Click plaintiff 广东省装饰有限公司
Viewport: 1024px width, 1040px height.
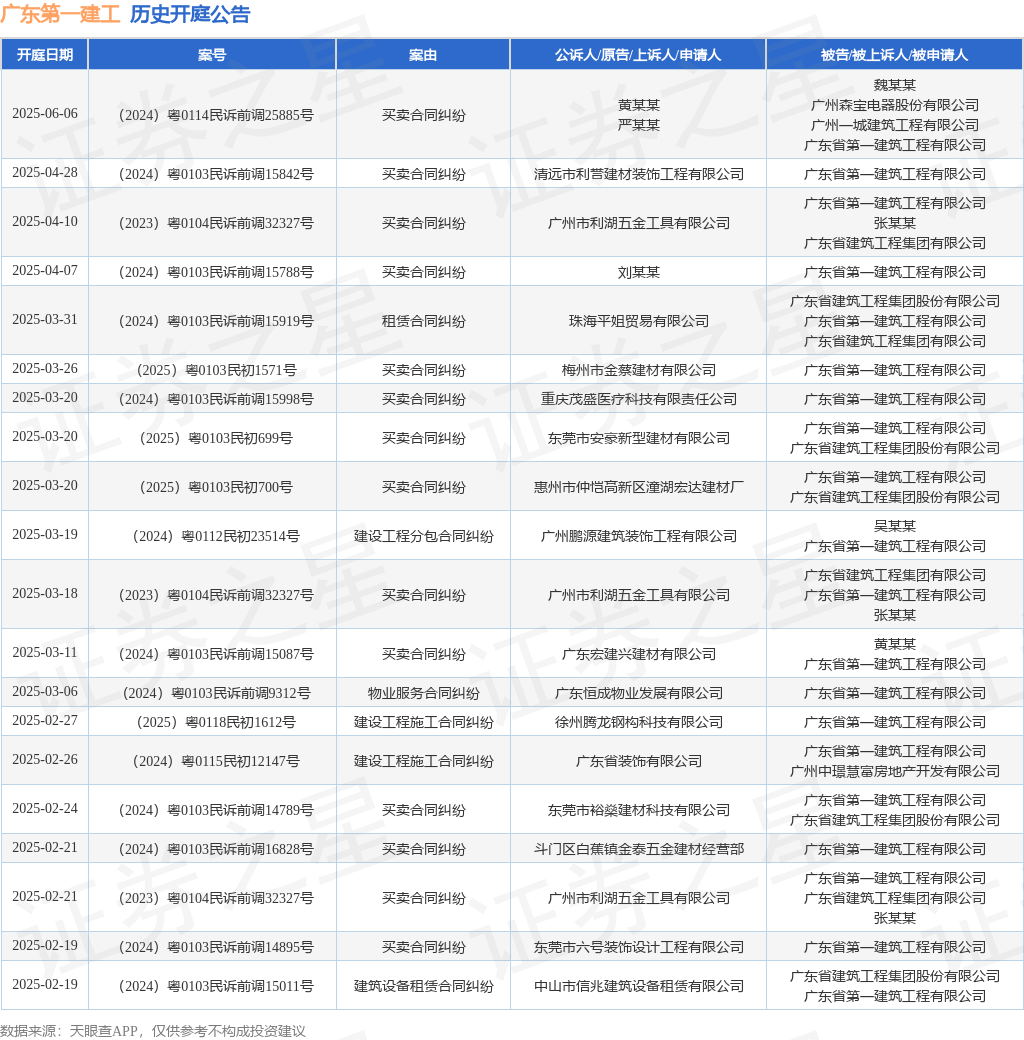pos(638,761)
